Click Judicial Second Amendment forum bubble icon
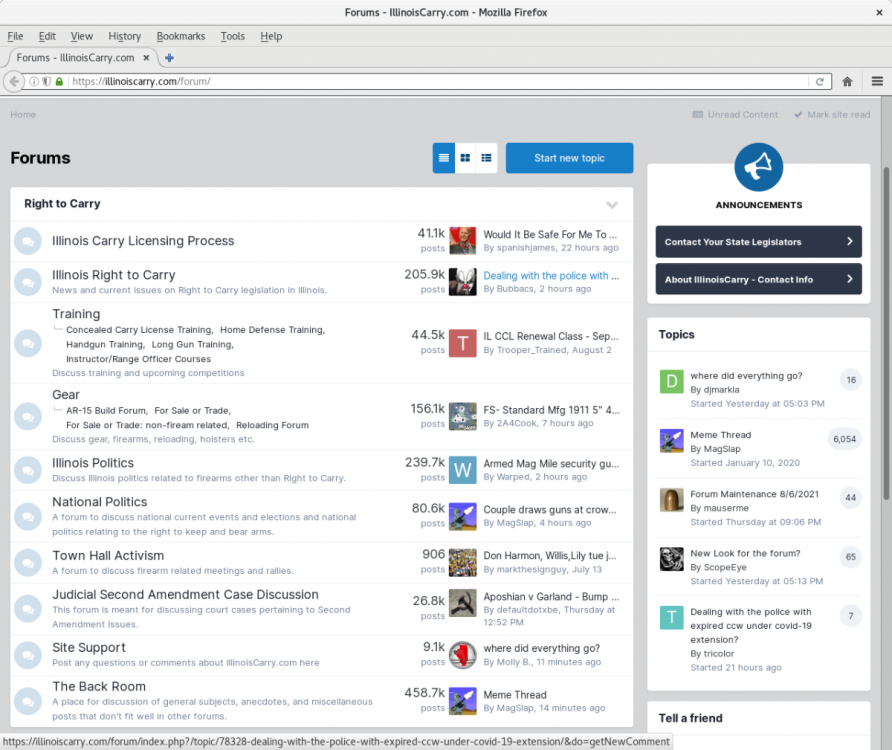 point(28,609)
